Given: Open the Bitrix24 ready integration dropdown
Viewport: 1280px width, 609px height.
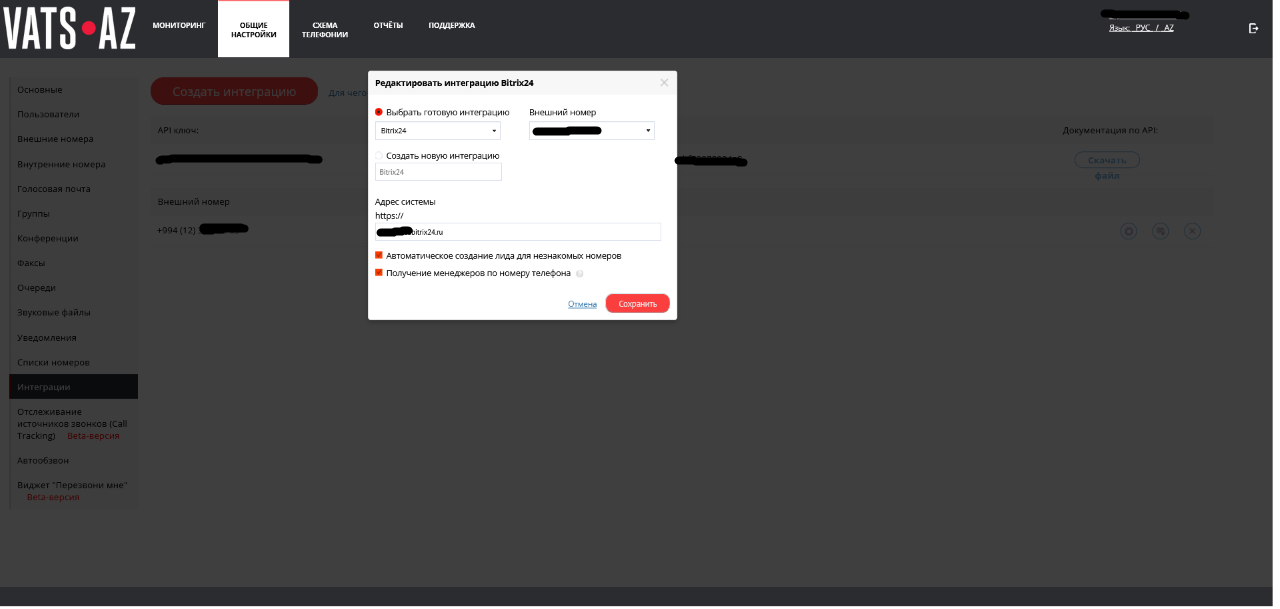Looking at the screenshot, I should click(x=438, y=131).
